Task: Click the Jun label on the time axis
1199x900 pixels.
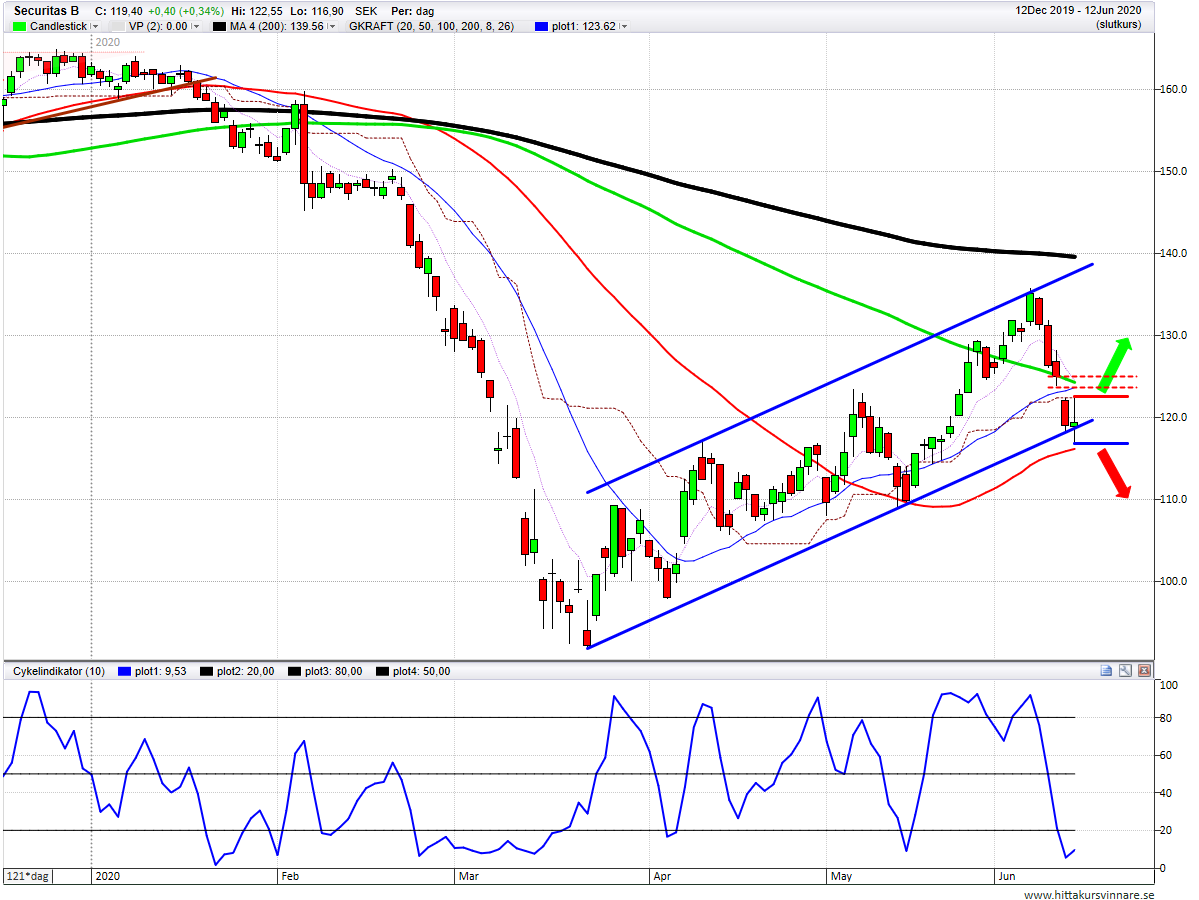Action: coord(1006,876)
